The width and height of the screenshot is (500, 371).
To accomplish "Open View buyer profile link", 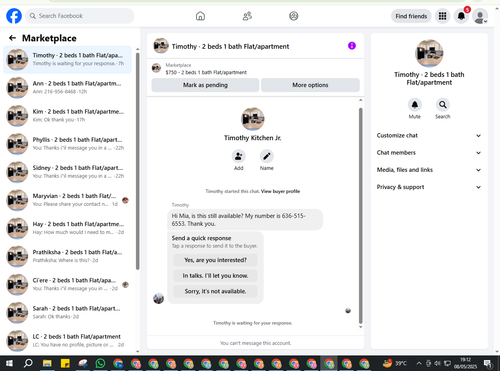I will point(280,191).
